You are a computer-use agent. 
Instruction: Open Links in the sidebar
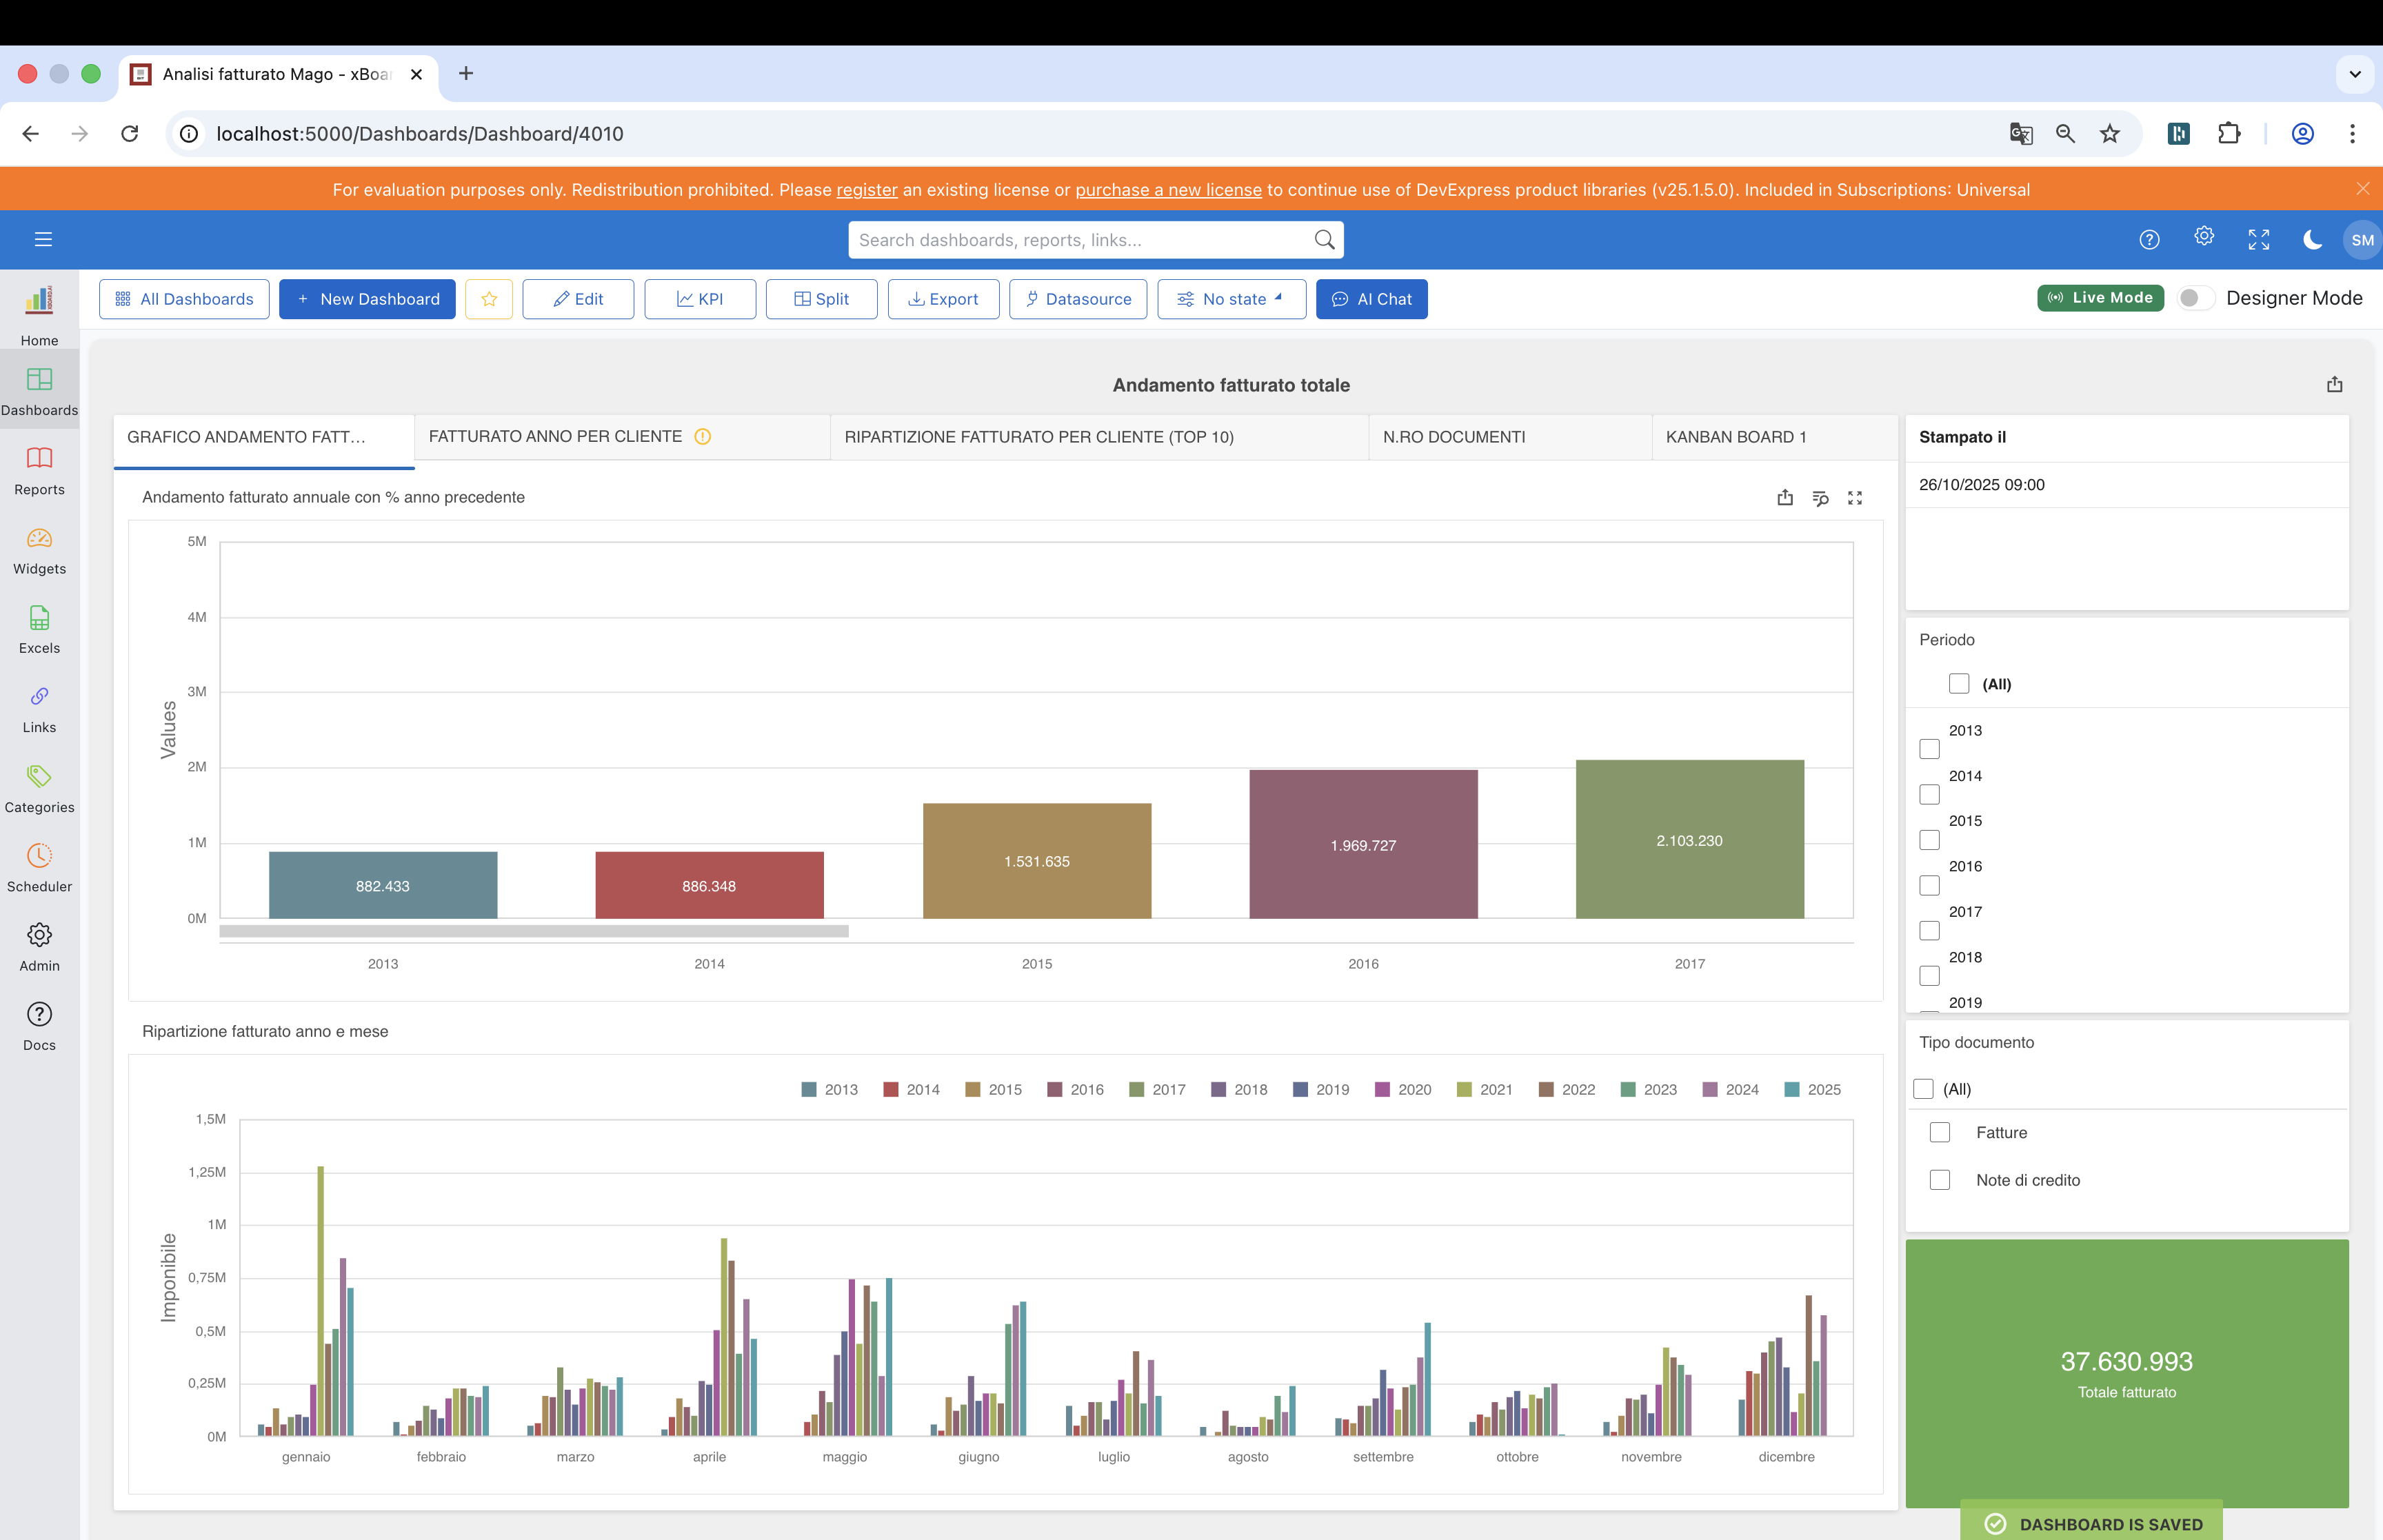39,708
